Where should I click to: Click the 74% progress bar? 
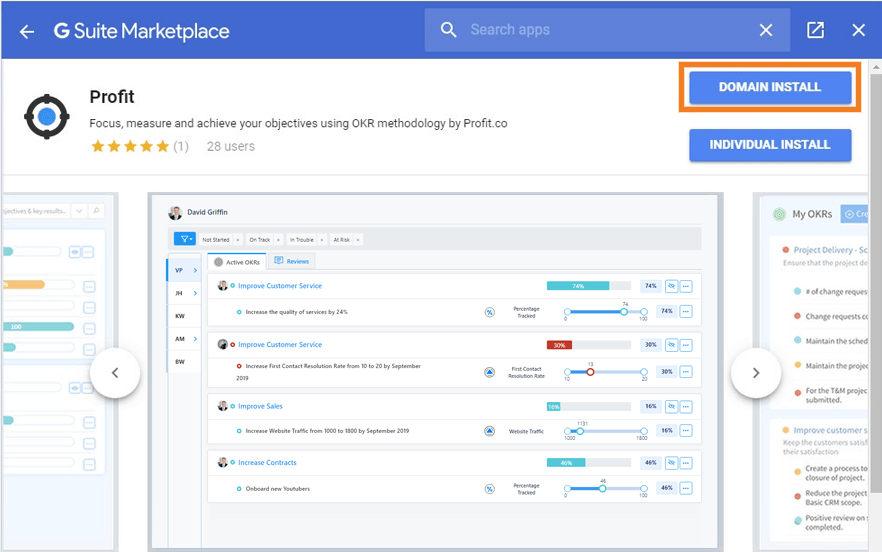589,286
